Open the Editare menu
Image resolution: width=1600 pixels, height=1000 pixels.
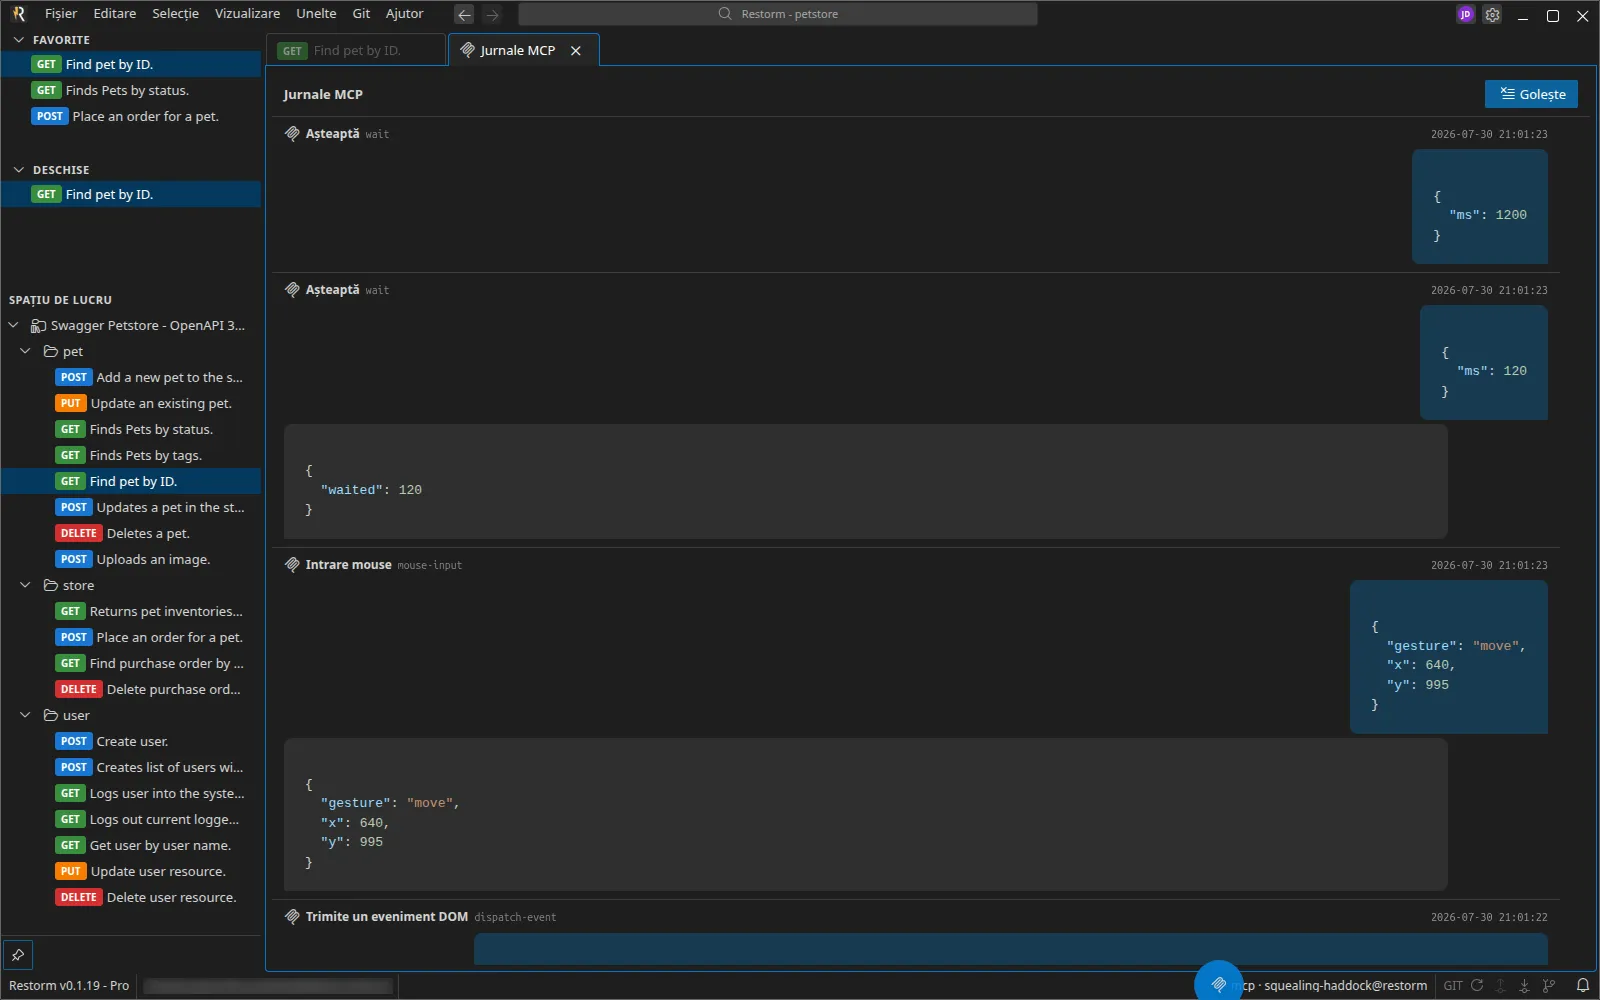point(115,14)
